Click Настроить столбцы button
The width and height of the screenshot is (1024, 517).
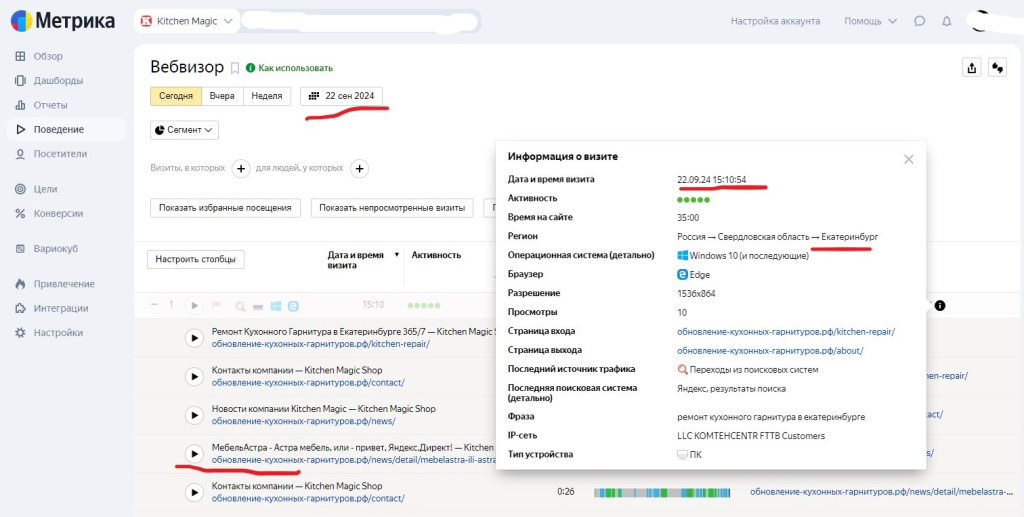[196, 259]
